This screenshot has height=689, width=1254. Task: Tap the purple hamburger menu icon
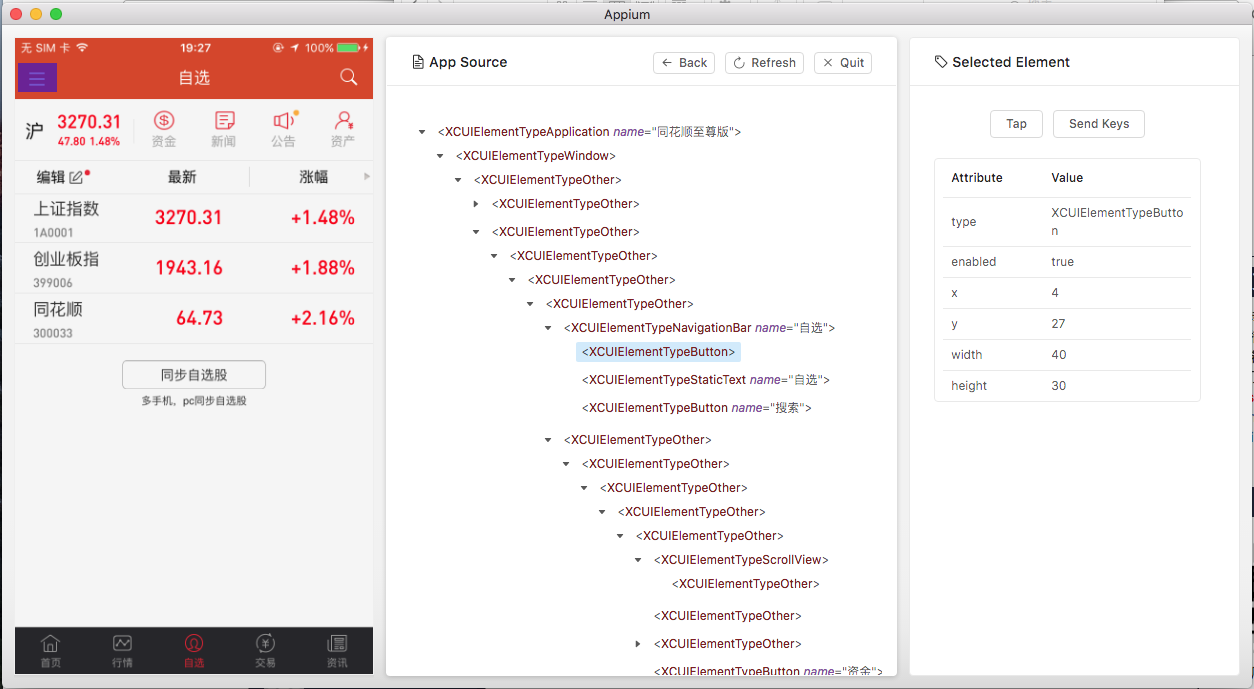[37, 77]
